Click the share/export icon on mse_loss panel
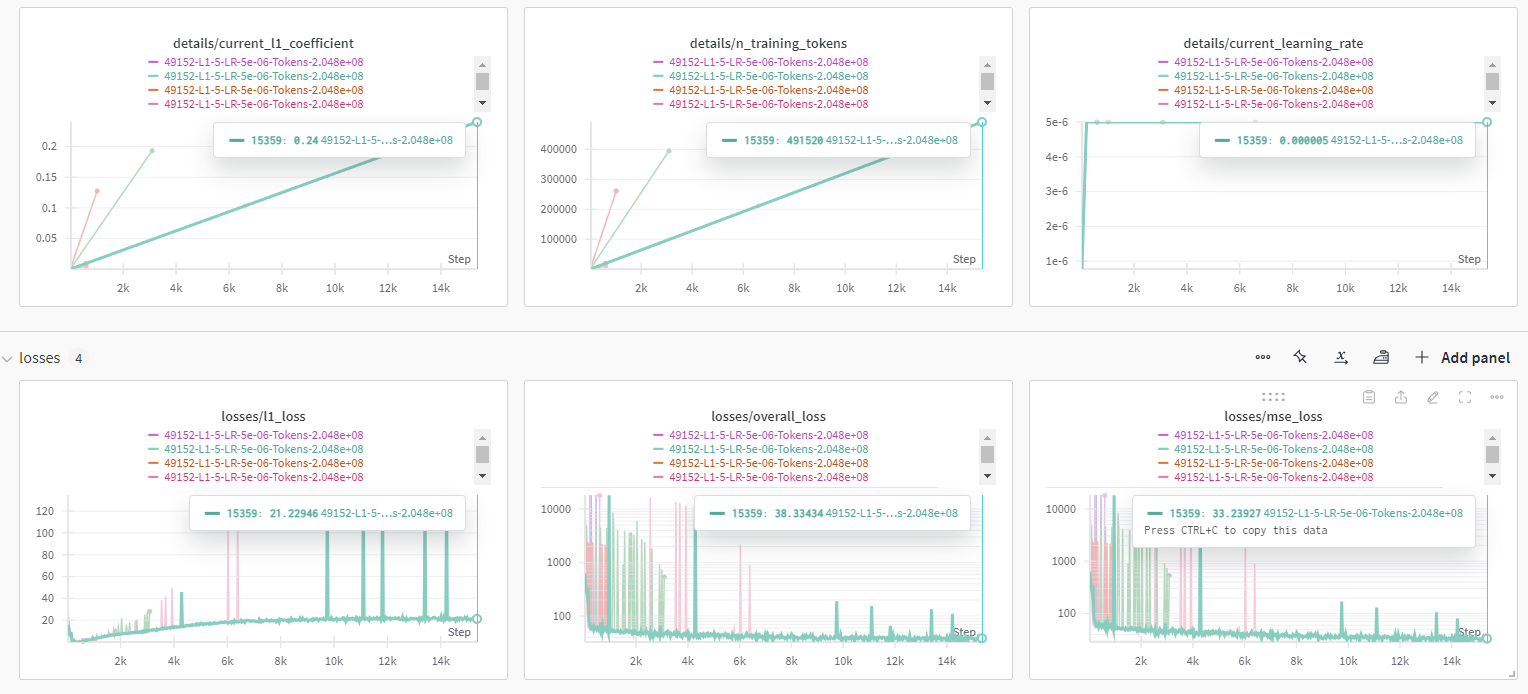The height and width of the screenshot is (694, 1528). click(1401, 397)
